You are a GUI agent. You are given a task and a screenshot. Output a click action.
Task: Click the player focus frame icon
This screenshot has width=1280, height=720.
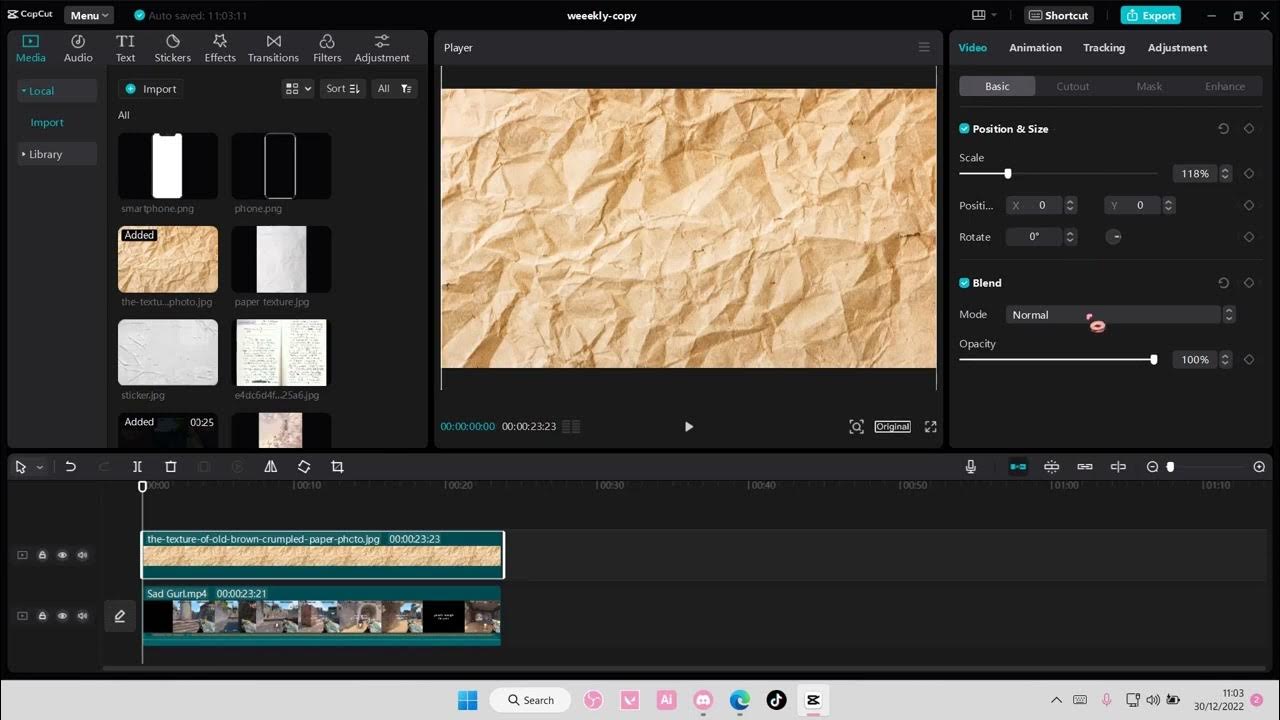pyautogui.click(x=856, y=426)
